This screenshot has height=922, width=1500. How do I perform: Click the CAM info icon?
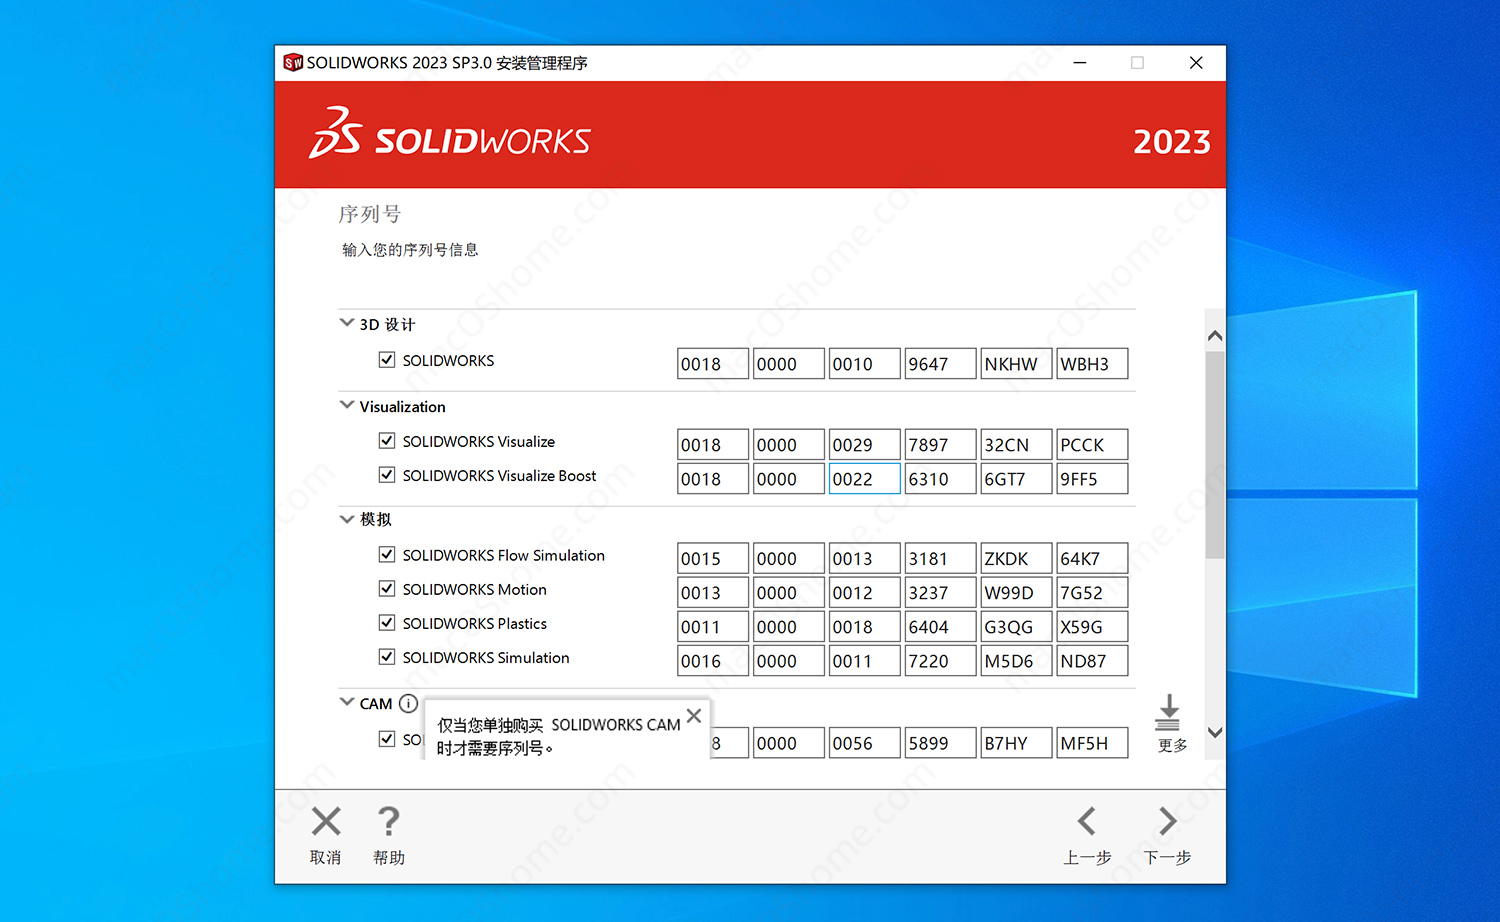pos(408,703)
